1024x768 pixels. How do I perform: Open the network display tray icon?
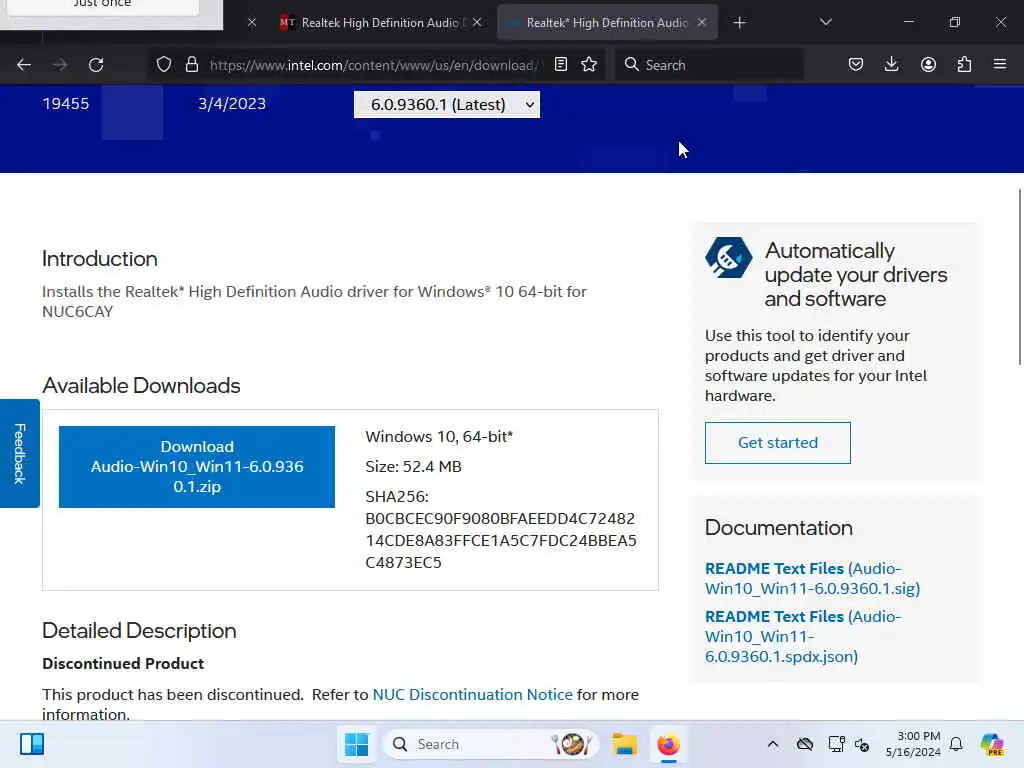coord(836,744)
